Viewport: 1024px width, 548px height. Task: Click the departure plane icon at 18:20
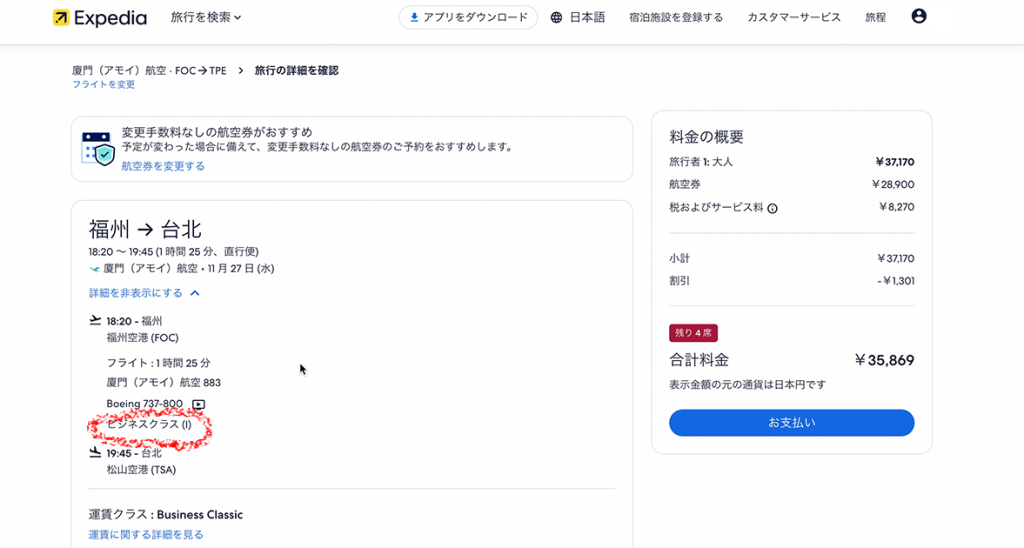point(95,321)
